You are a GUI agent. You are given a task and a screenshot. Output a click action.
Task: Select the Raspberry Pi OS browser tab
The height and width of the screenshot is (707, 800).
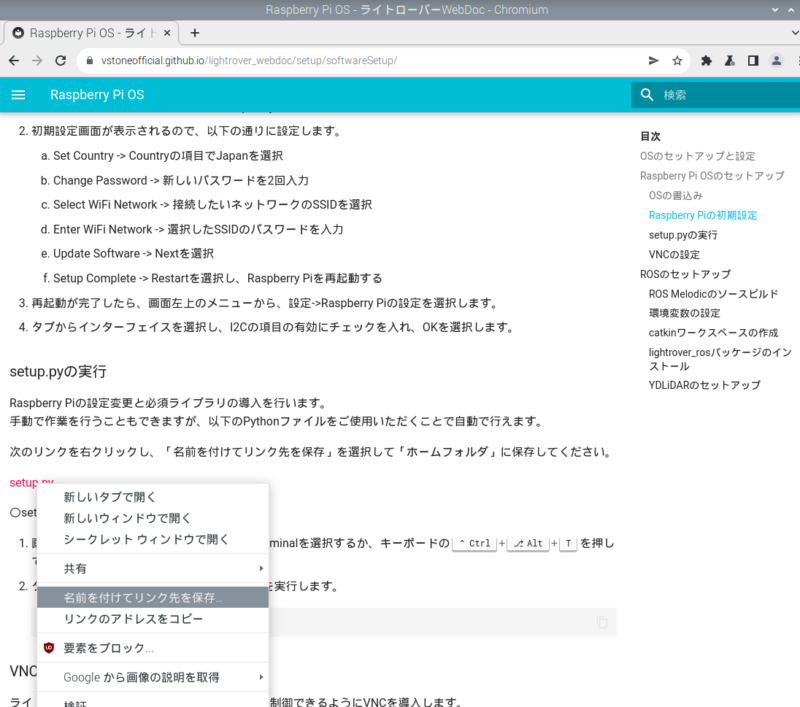tap(91, 33)
